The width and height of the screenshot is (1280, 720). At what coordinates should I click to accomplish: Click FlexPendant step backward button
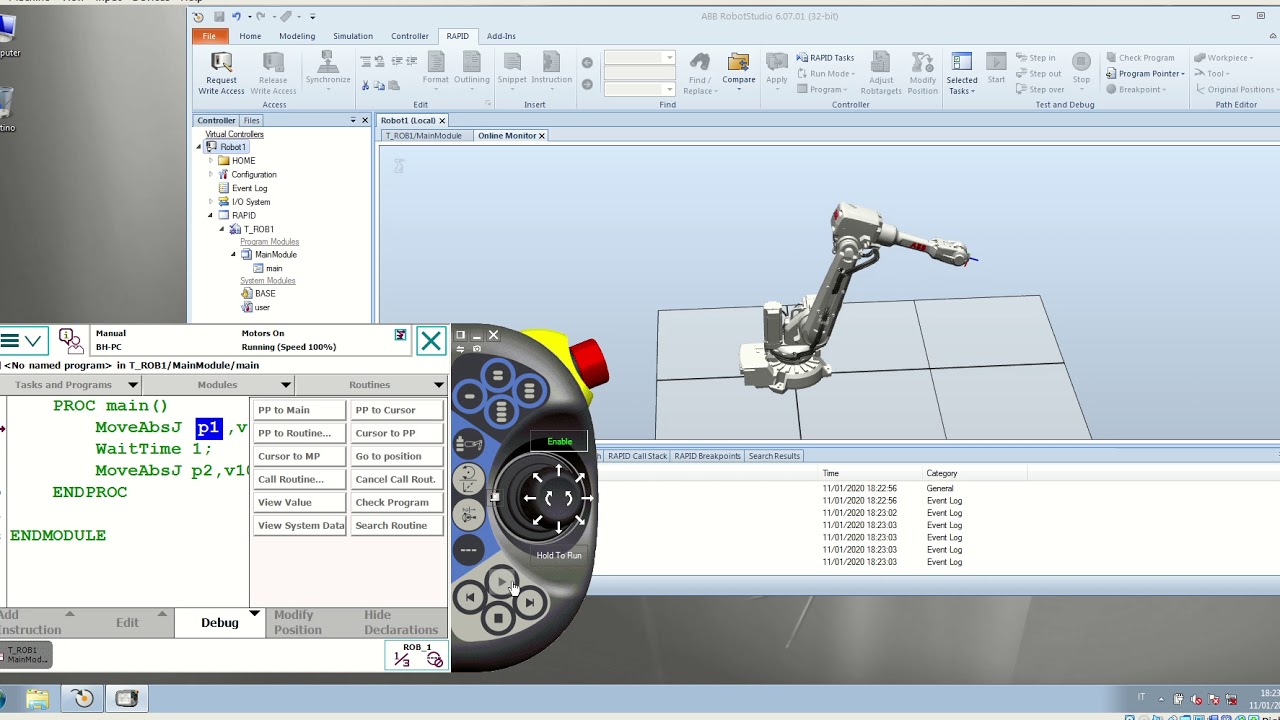(470, 597)
